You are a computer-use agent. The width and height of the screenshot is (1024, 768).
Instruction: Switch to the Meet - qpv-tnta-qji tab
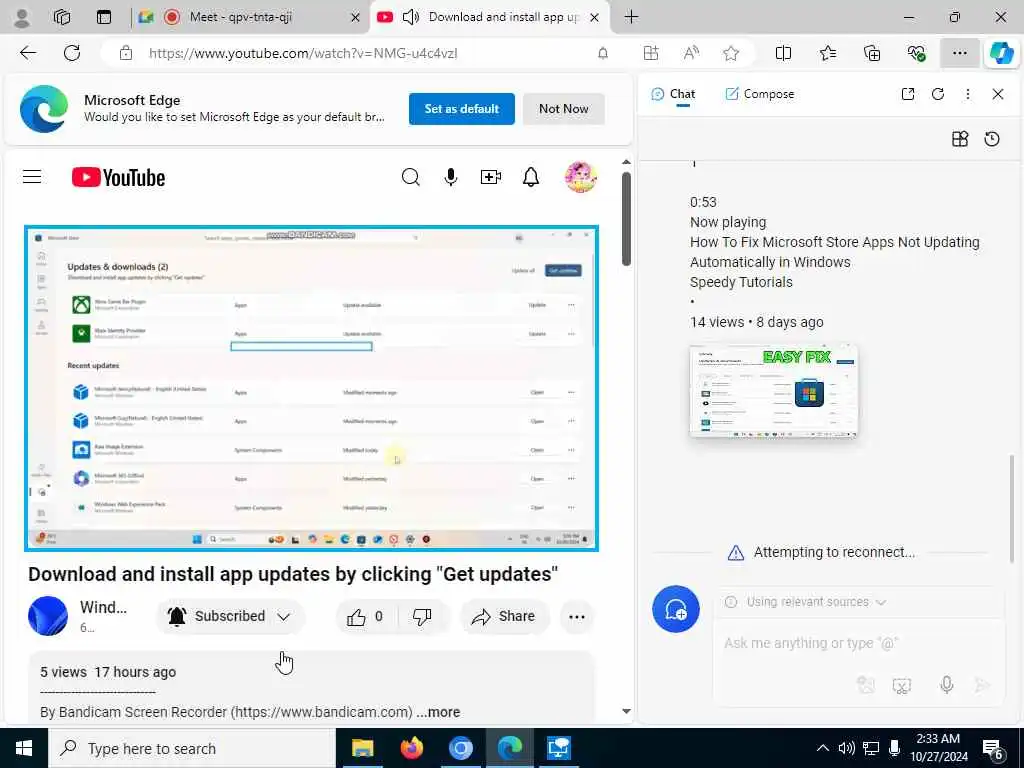pos(240,17)
